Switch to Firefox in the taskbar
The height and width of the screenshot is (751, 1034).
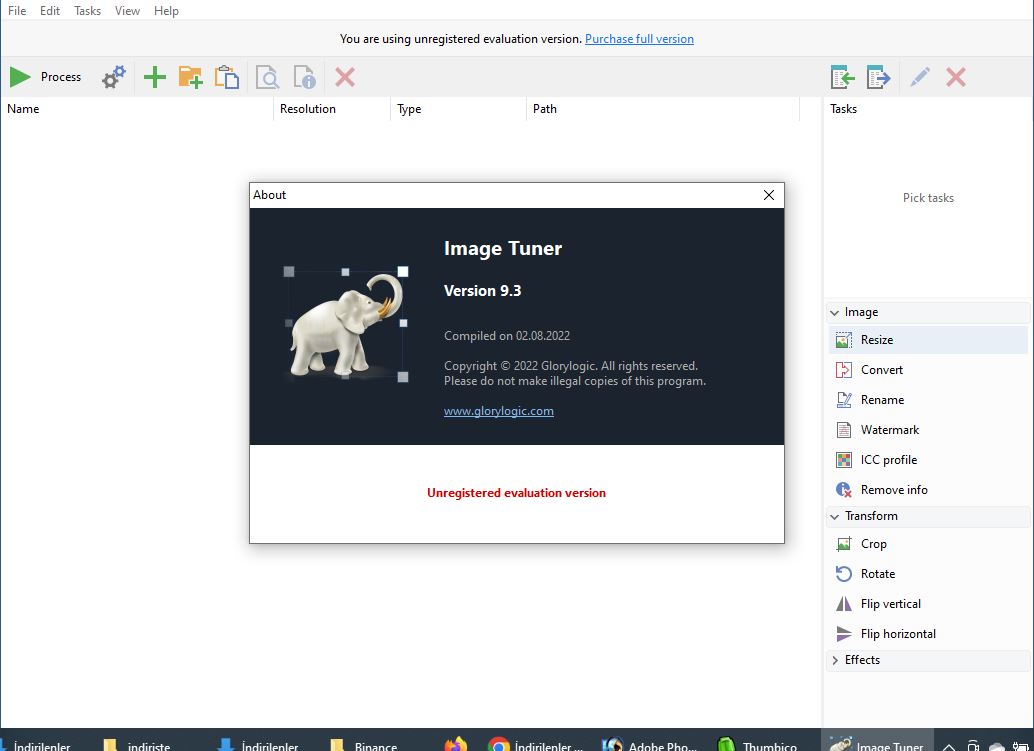456,744
